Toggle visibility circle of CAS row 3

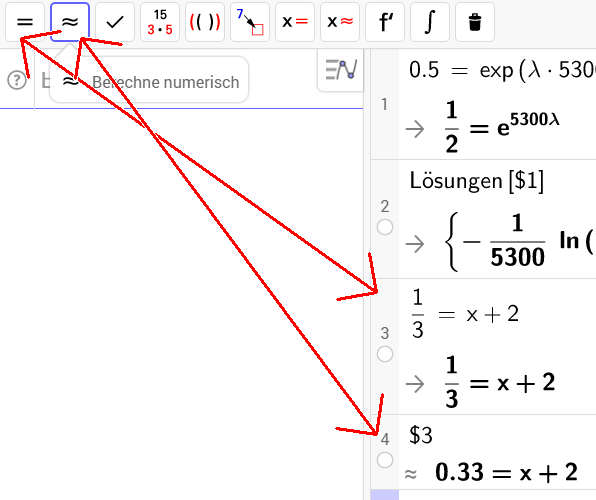tap(385, 354)
